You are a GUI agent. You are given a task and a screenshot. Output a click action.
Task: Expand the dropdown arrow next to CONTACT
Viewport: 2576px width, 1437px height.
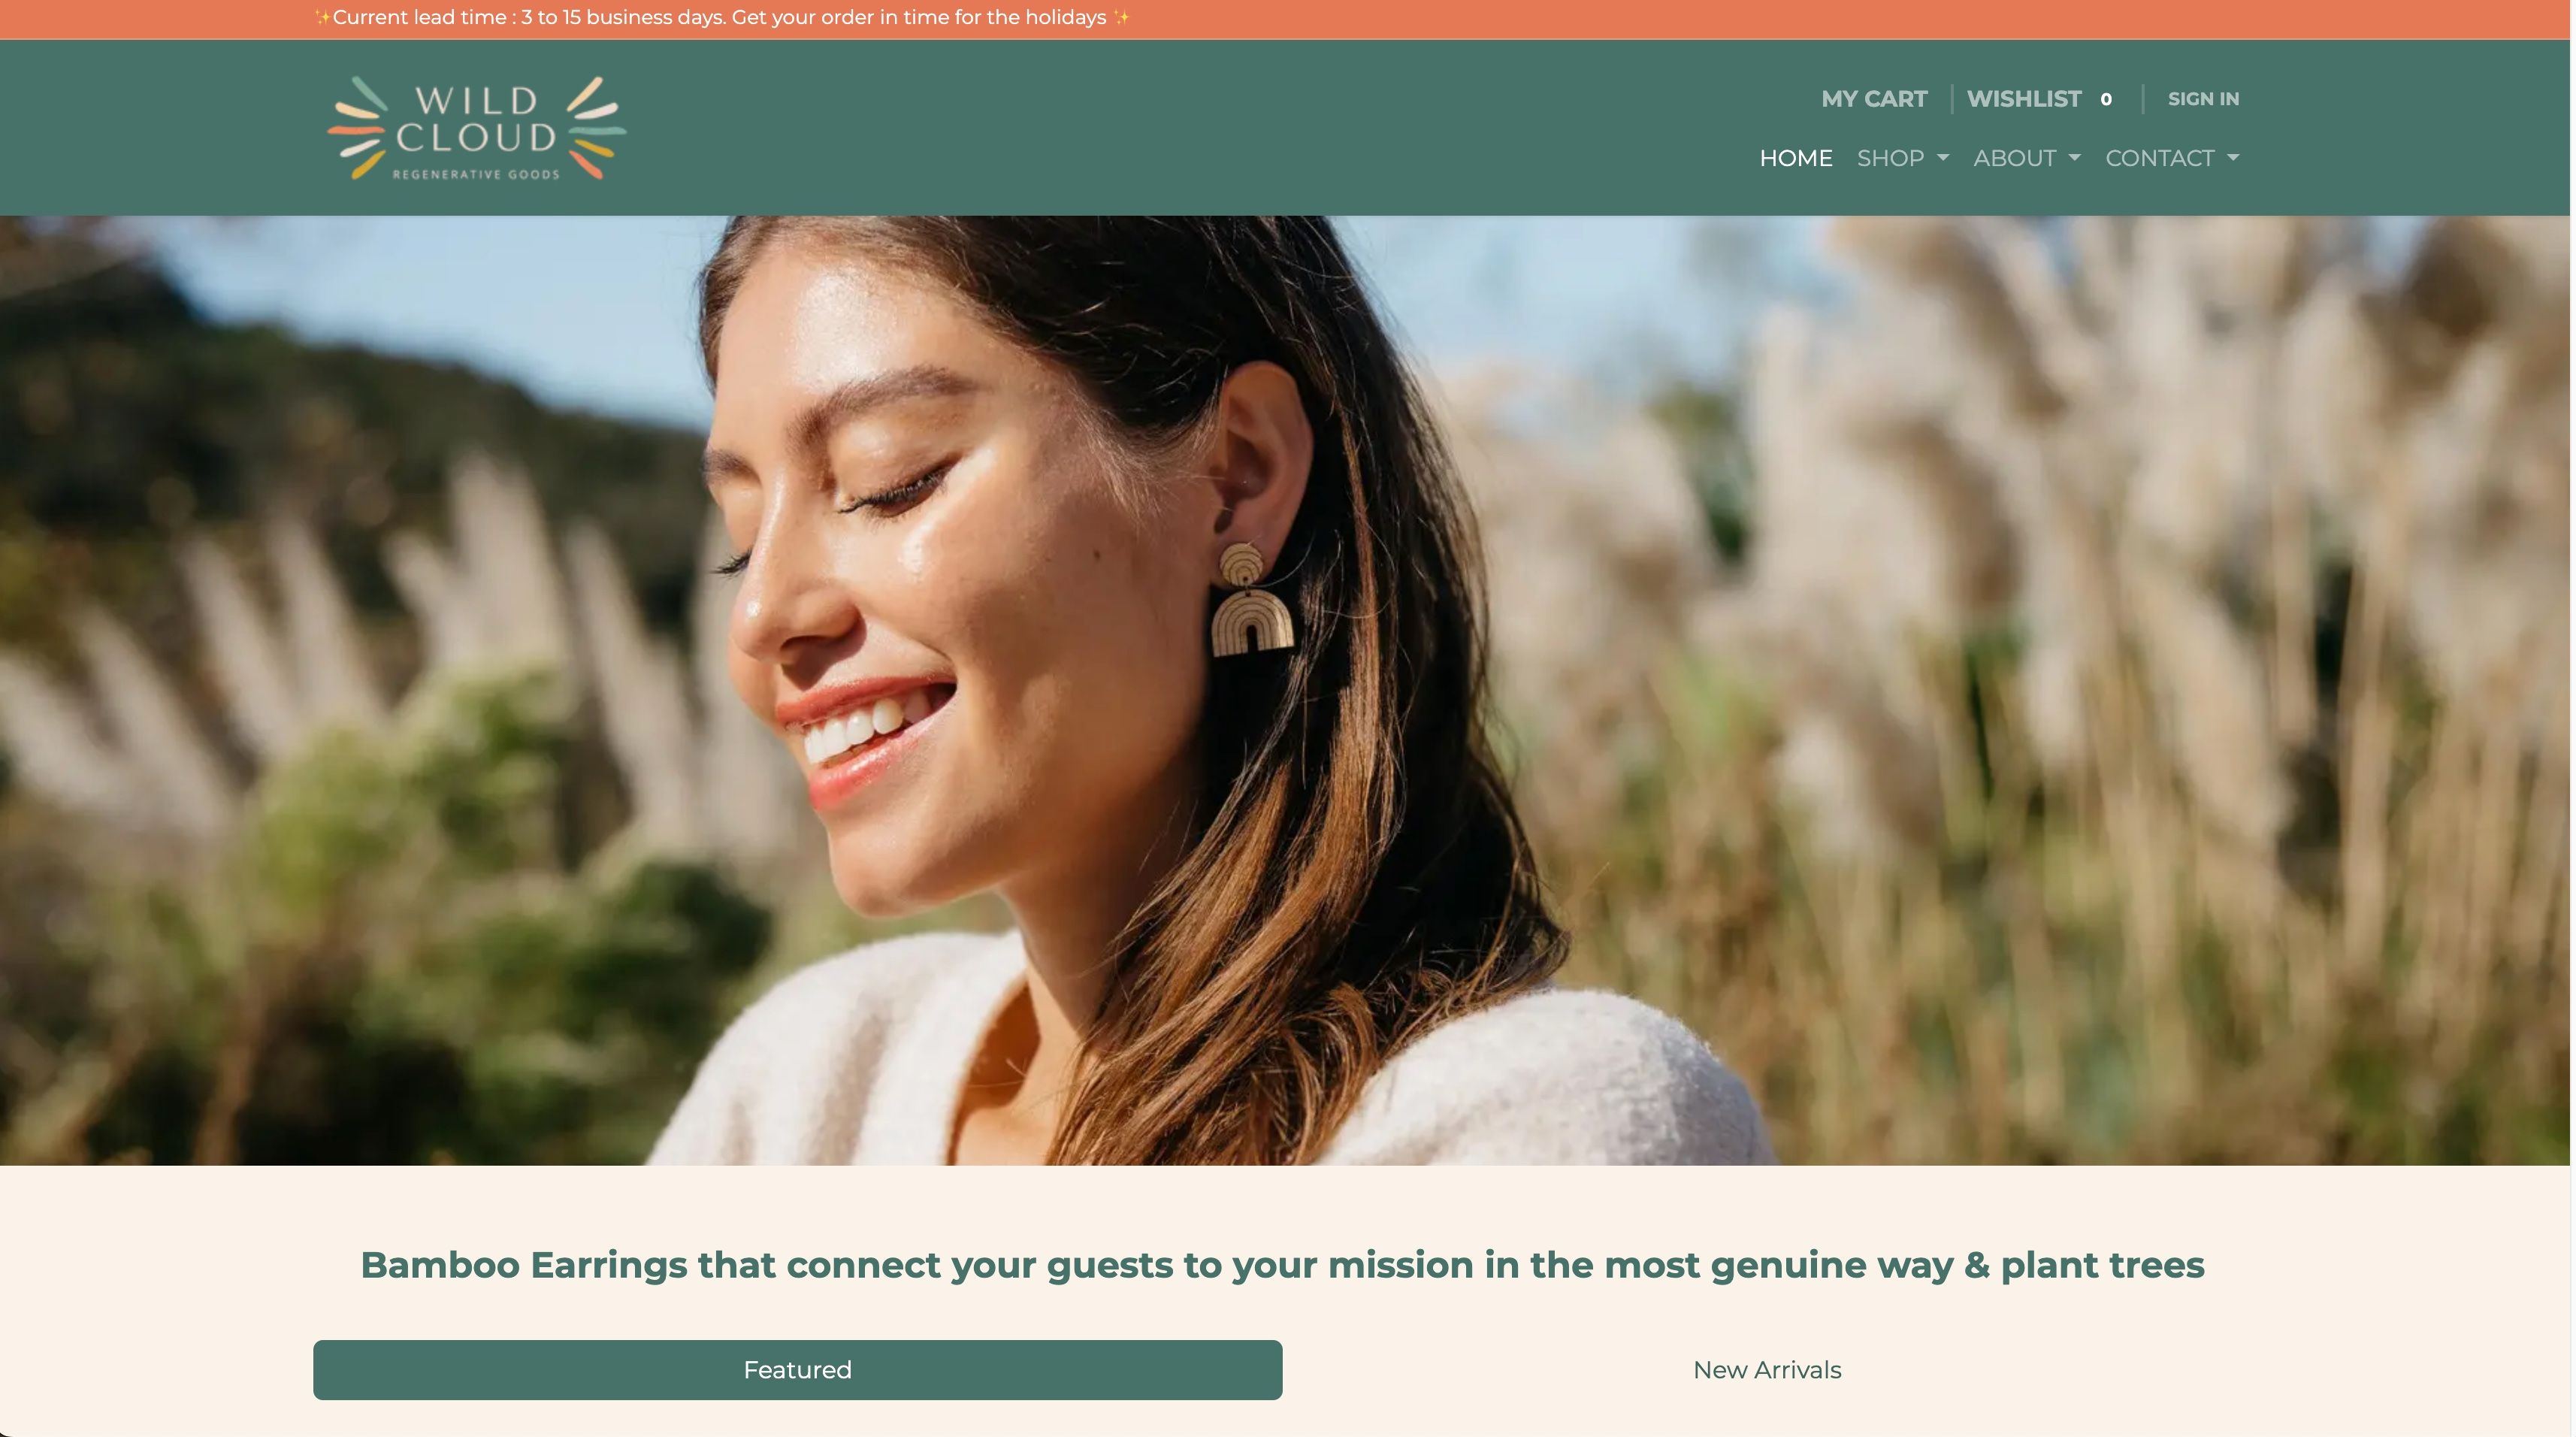coord(2233,158)
